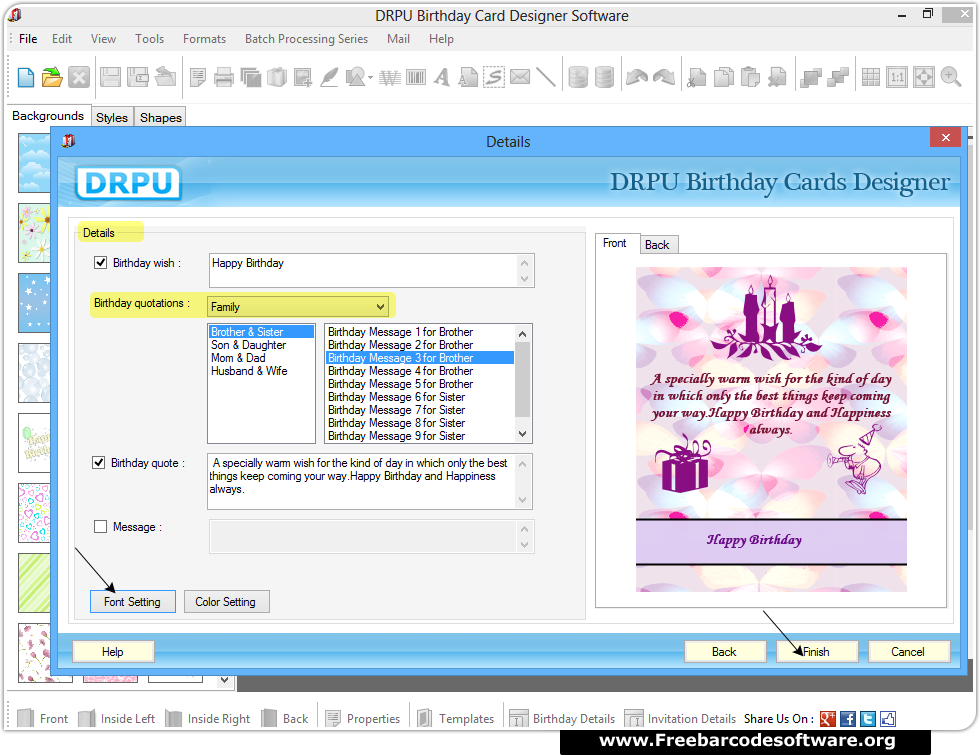Select the Barcode tool in toolbar

coord(416,78)
